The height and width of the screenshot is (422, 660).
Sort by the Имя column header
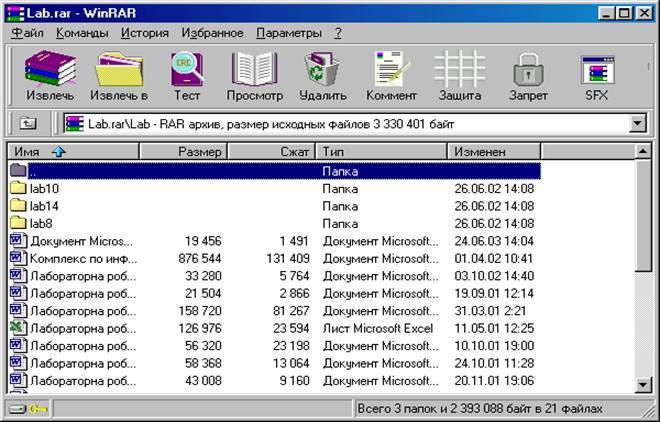73,151
